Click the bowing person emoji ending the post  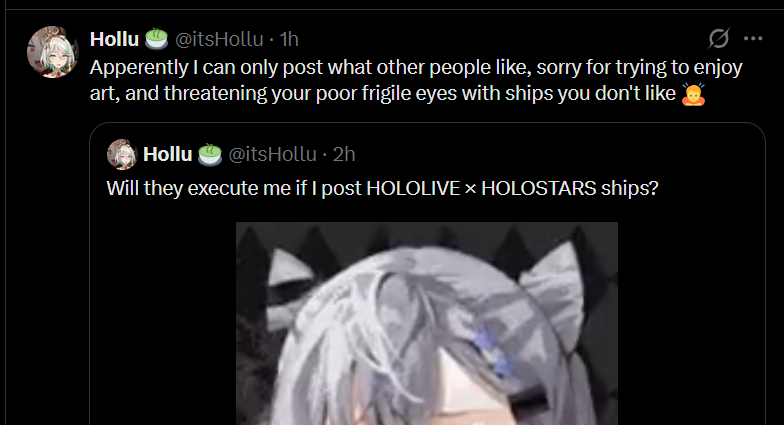[694, 94]
